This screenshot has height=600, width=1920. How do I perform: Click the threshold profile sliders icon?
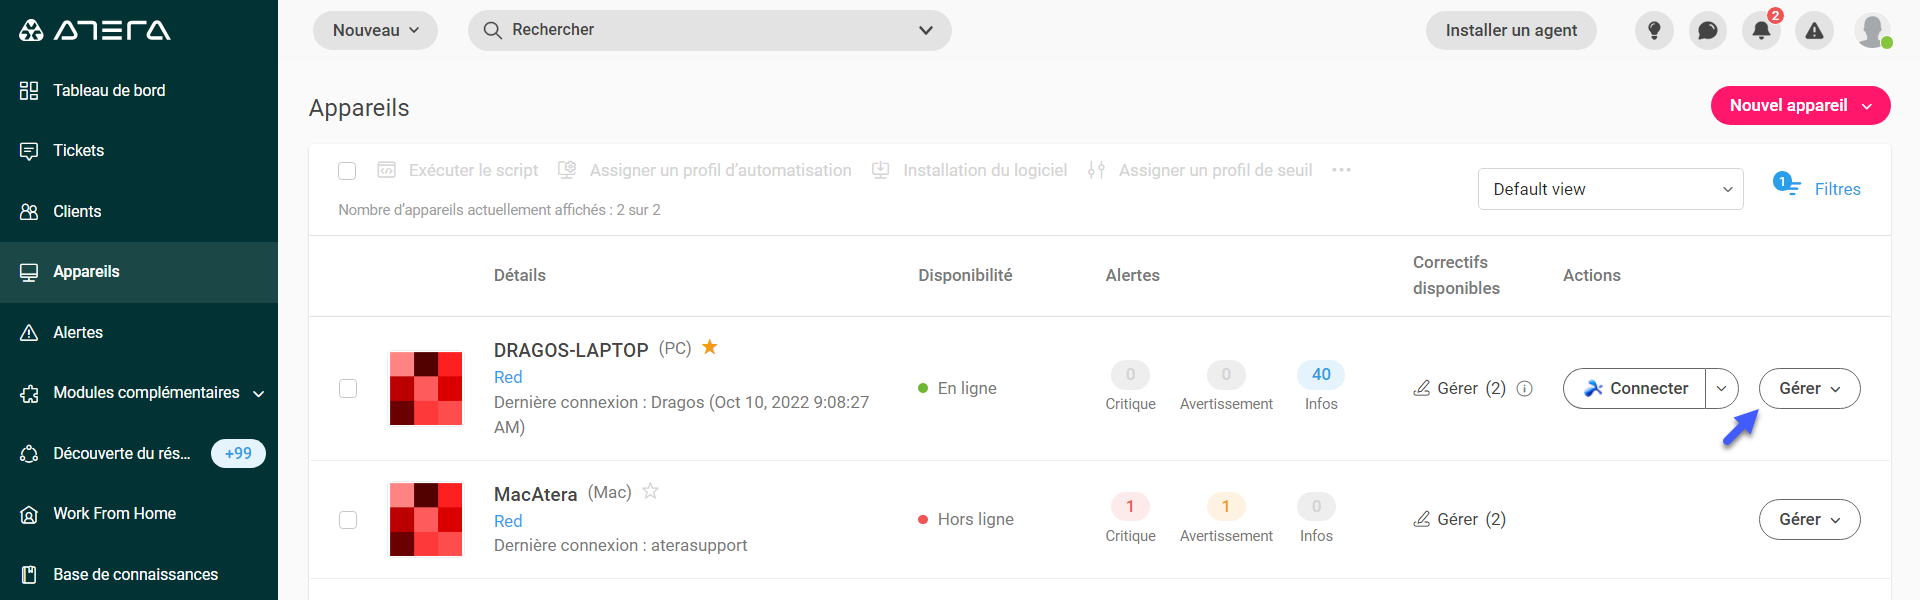coord(1096,170)
